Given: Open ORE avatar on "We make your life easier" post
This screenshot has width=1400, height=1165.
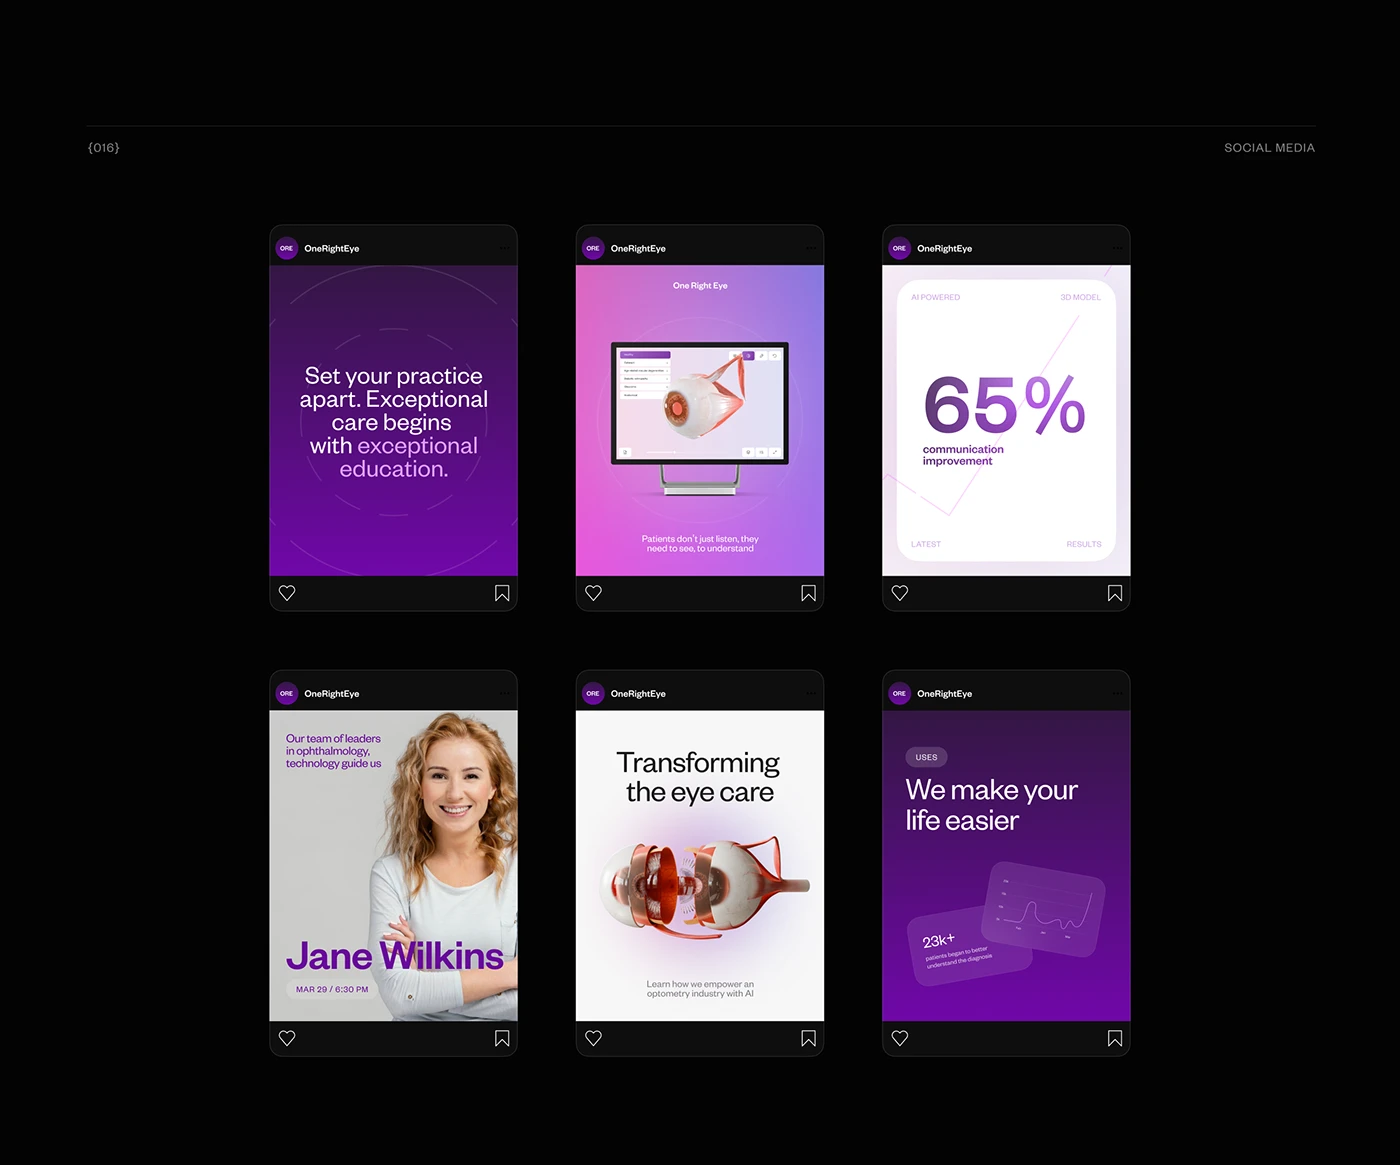Looking at the screenshot, I should (x=900, y=693).
